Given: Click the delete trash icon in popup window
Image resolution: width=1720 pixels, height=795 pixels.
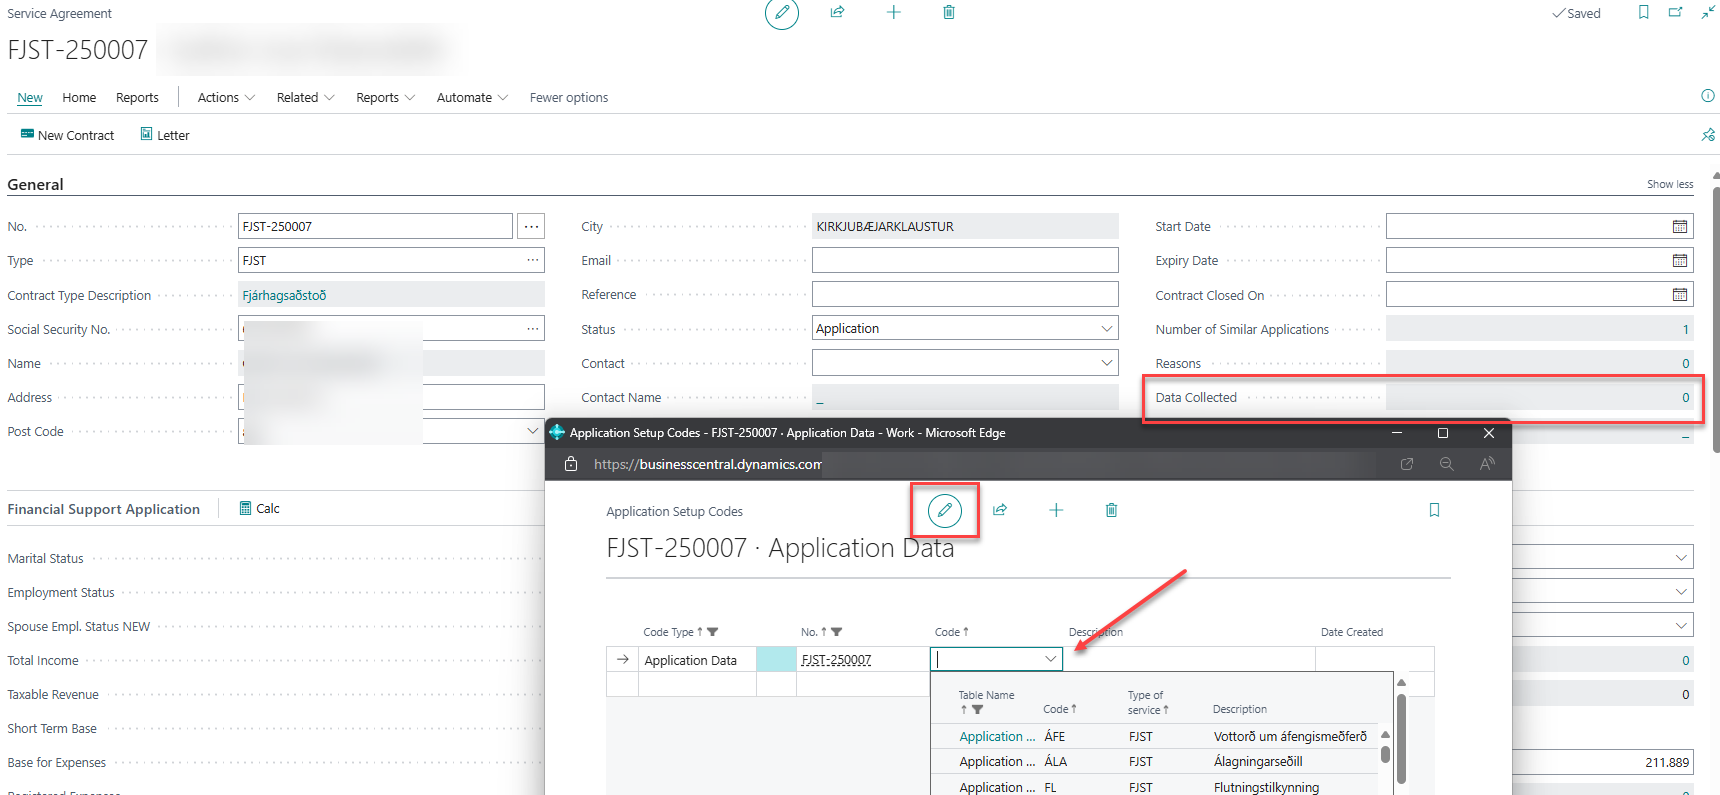Looking at the screenshot, I should click(1111, 510).
